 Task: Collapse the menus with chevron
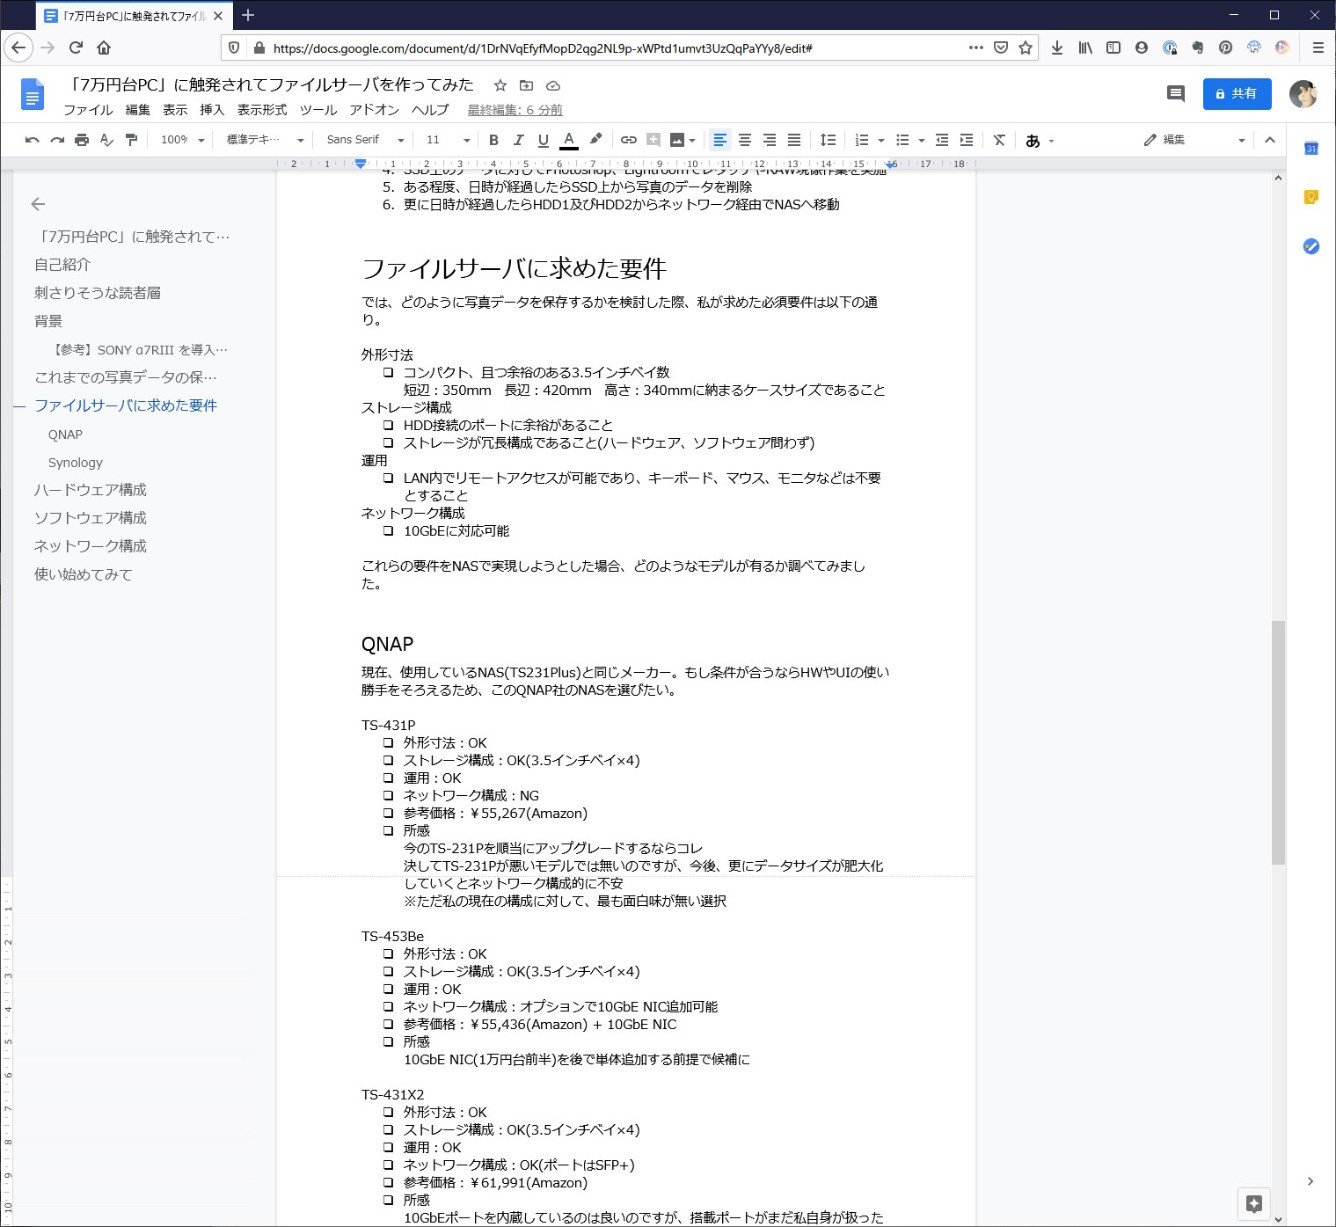click(x=1270, y=140)
